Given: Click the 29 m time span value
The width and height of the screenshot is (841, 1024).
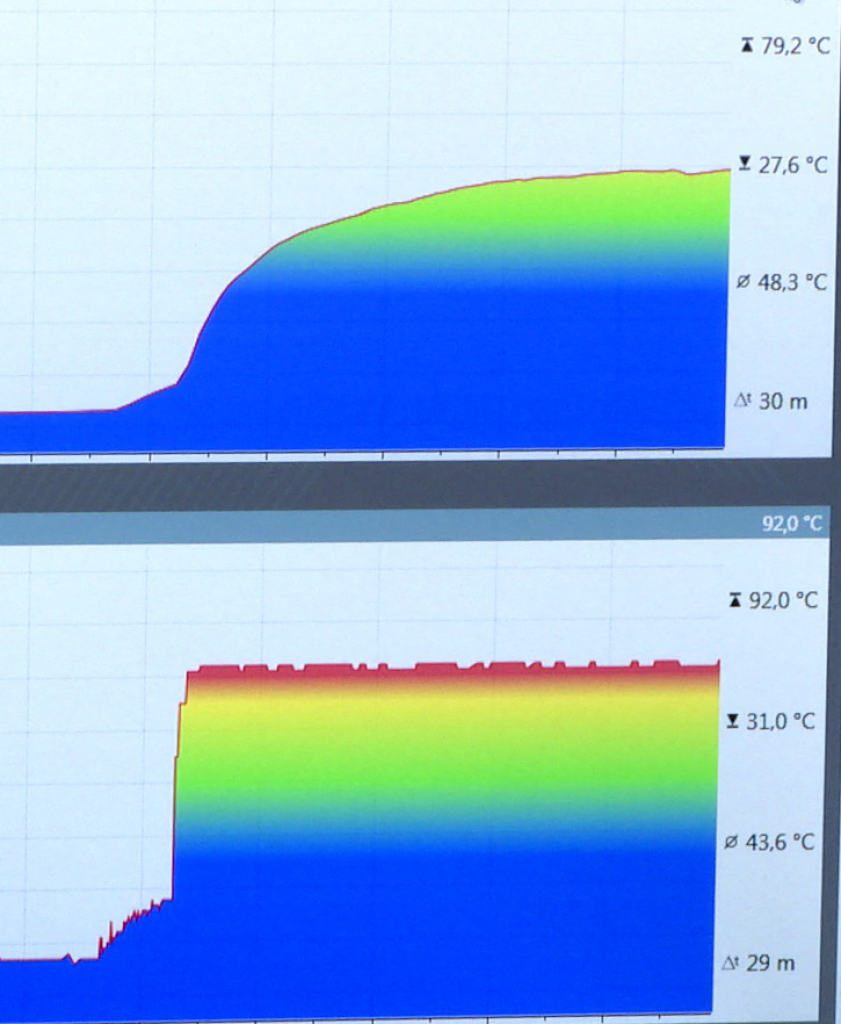Looking at the screenshot, I should pos(770,963).
